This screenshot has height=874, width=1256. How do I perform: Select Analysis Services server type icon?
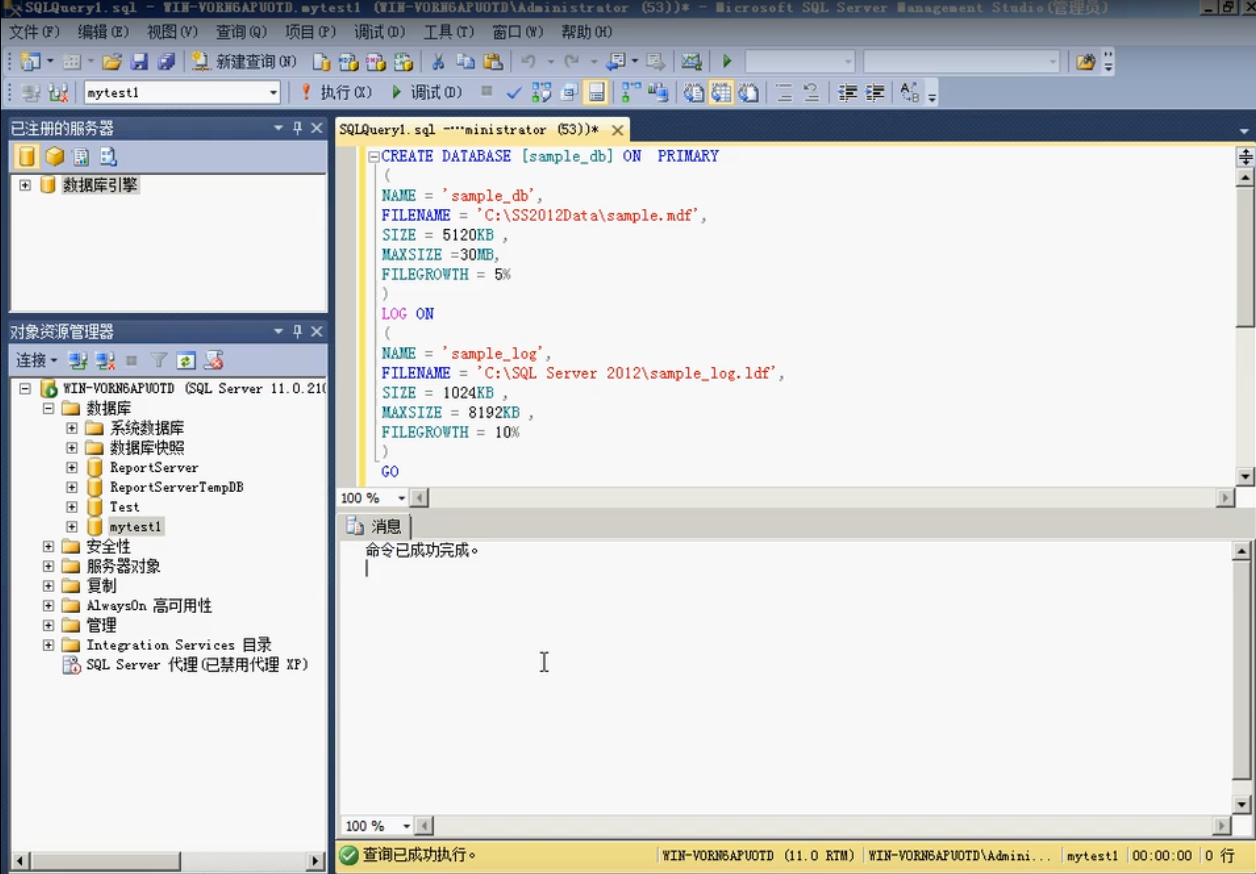coord(54,157)
